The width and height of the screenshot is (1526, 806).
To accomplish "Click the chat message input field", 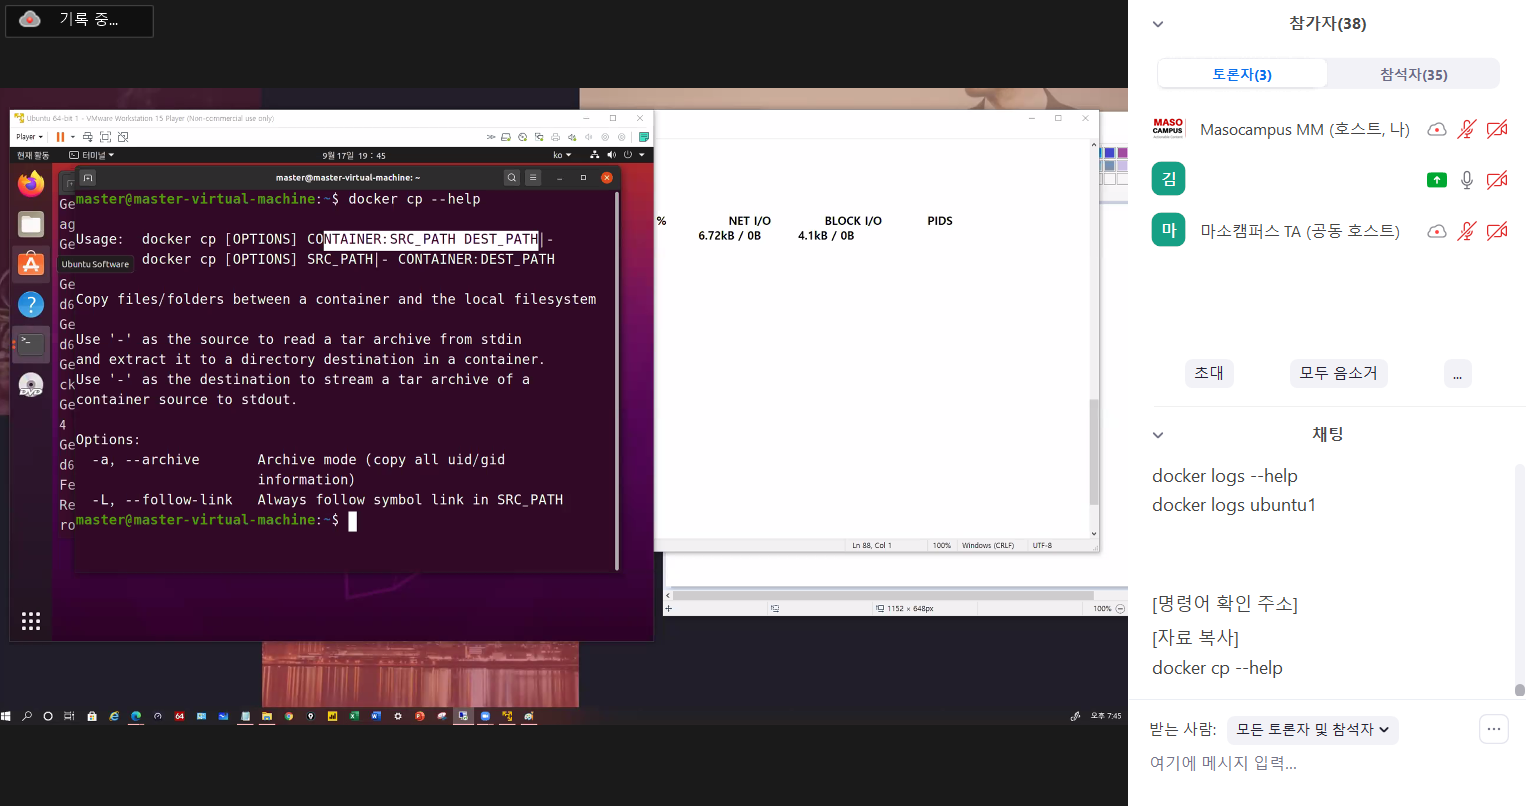I will [1300, 763].
